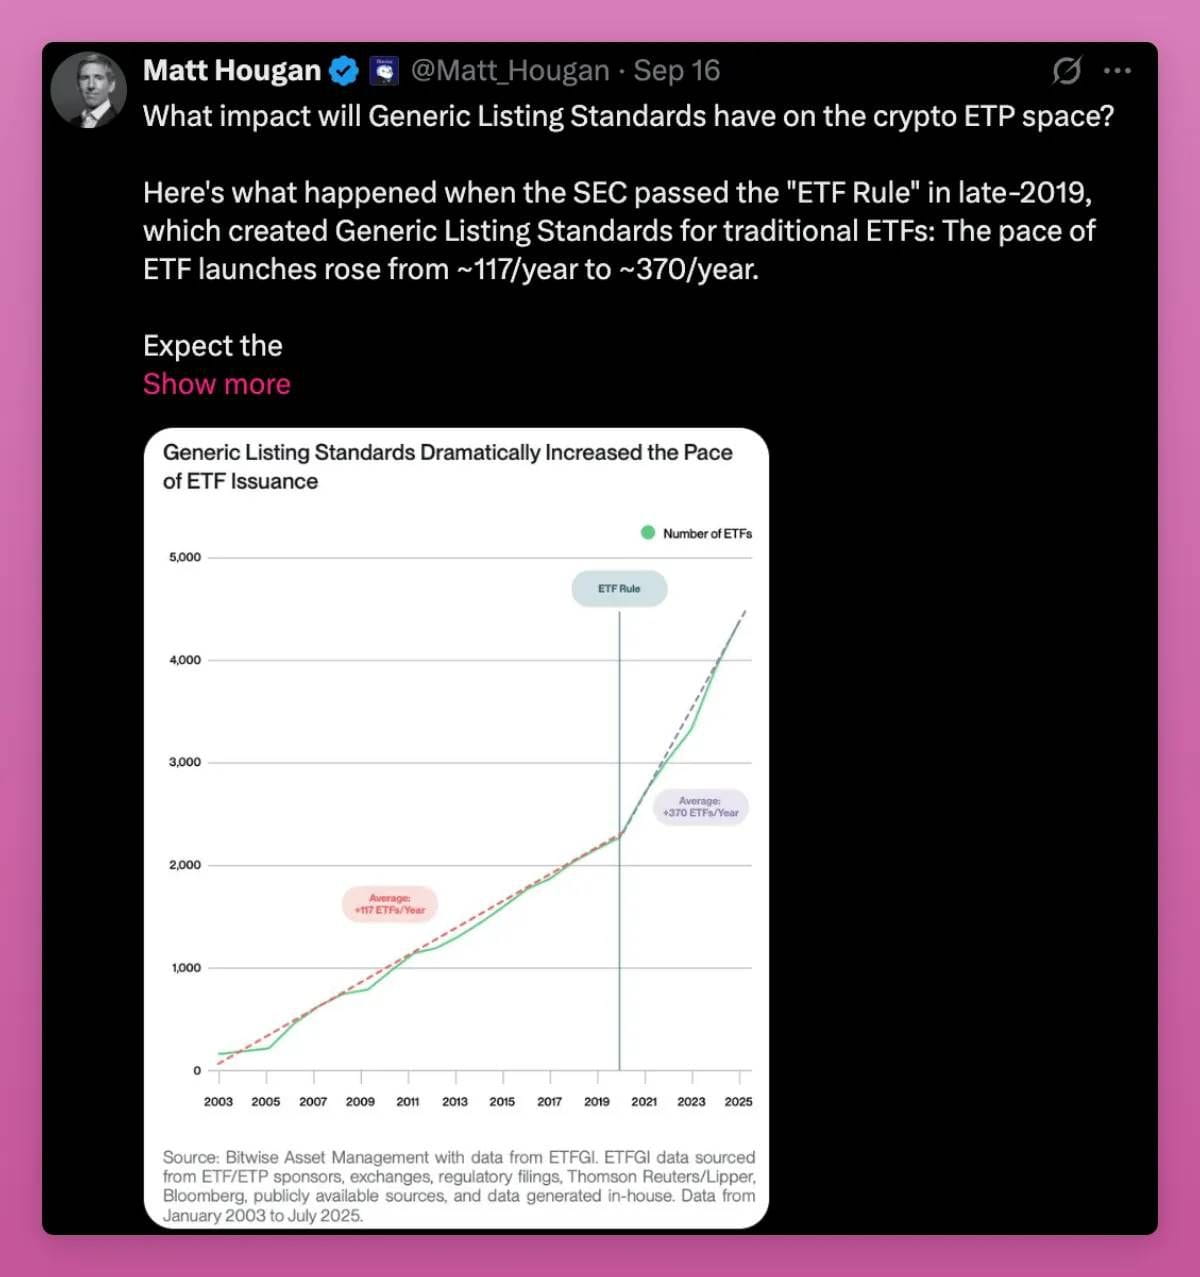Click Matt Hougan's profile avatar
Screen dimensions: 1200x1277
pos(89,90)
